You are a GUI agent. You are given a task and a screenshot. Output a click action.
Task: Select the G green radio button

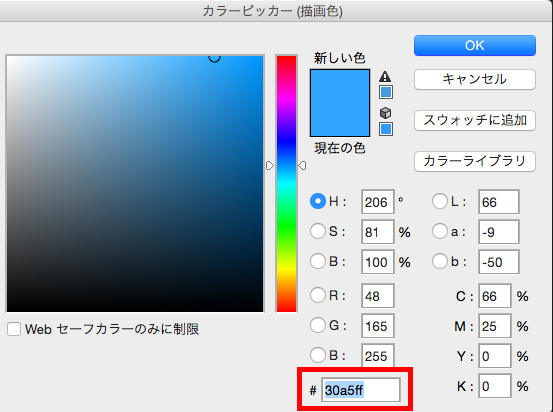[x=318, y=325]
